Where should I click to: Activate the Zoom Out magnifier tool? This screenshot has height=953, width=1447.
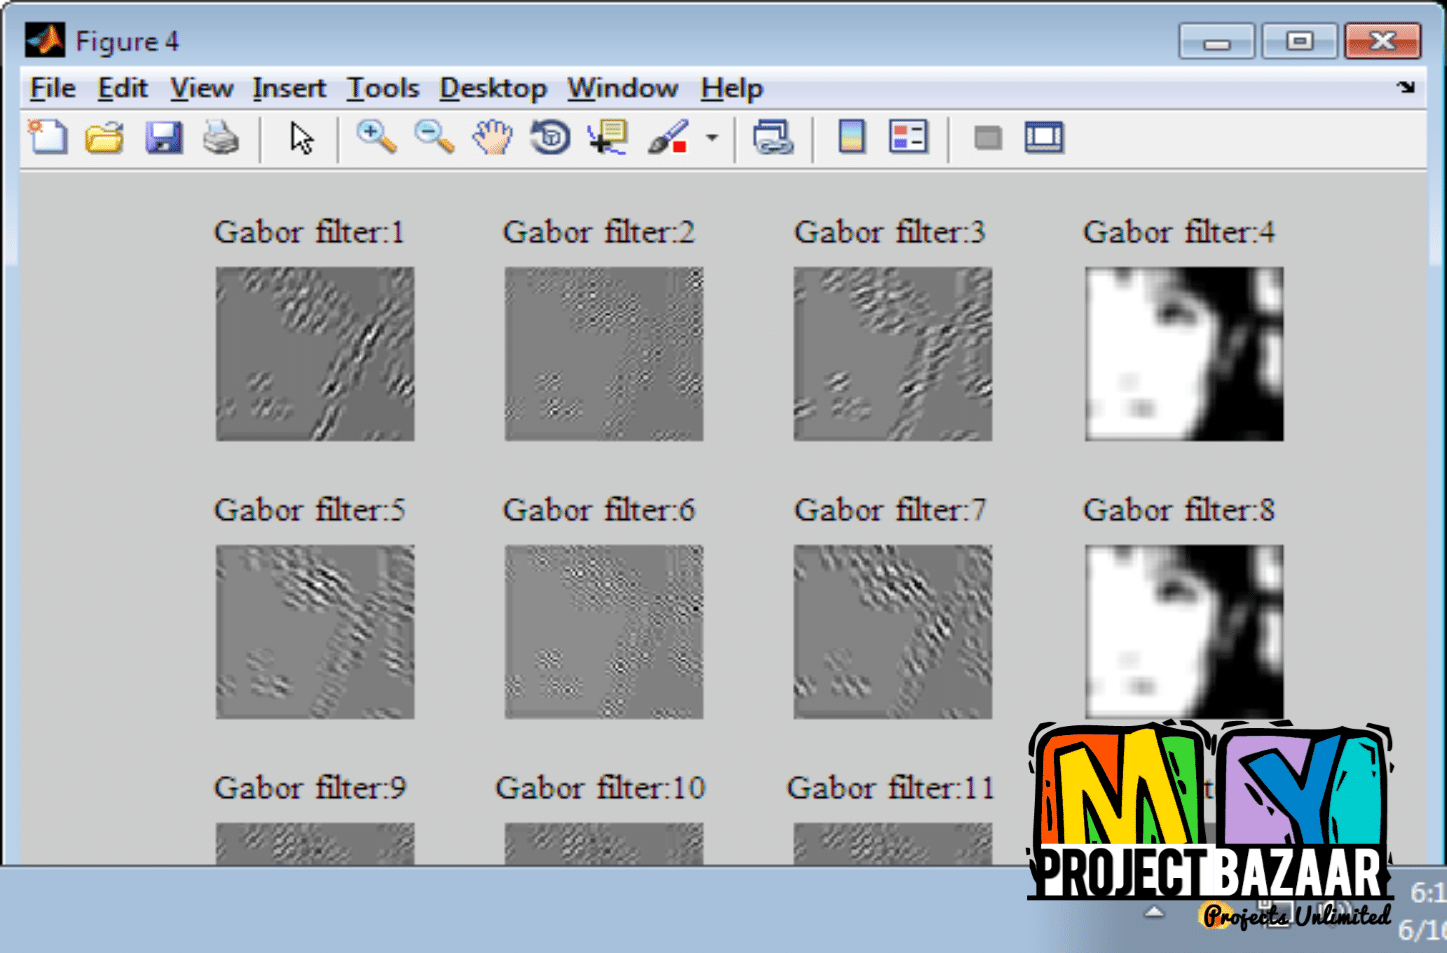(434, 137)
